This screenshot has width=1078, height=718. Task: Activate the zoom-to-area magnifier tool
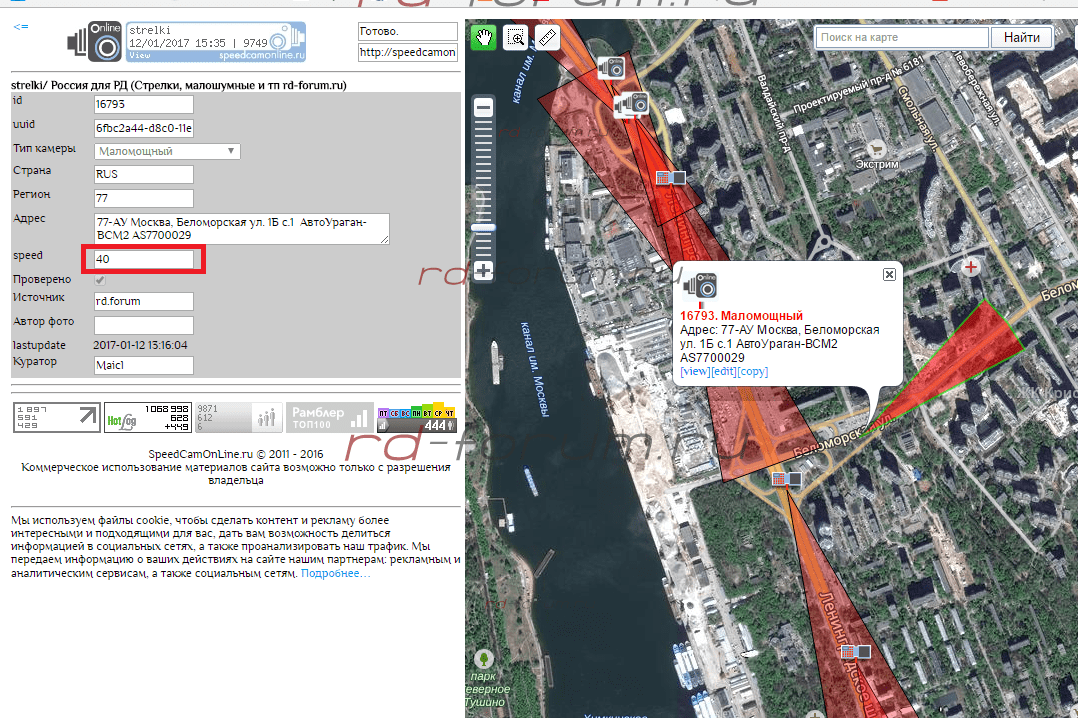click(x=516, y=38)
